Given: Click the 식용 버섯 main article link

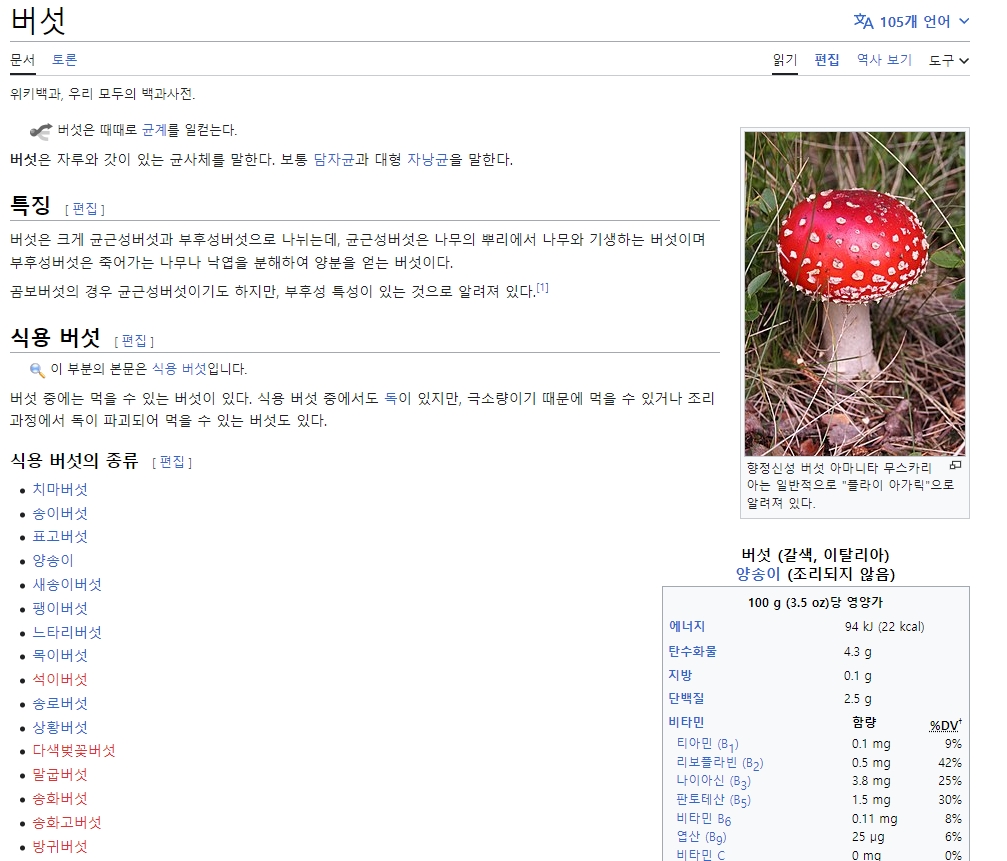Looking at the screenshot, I should coord(179,370).
